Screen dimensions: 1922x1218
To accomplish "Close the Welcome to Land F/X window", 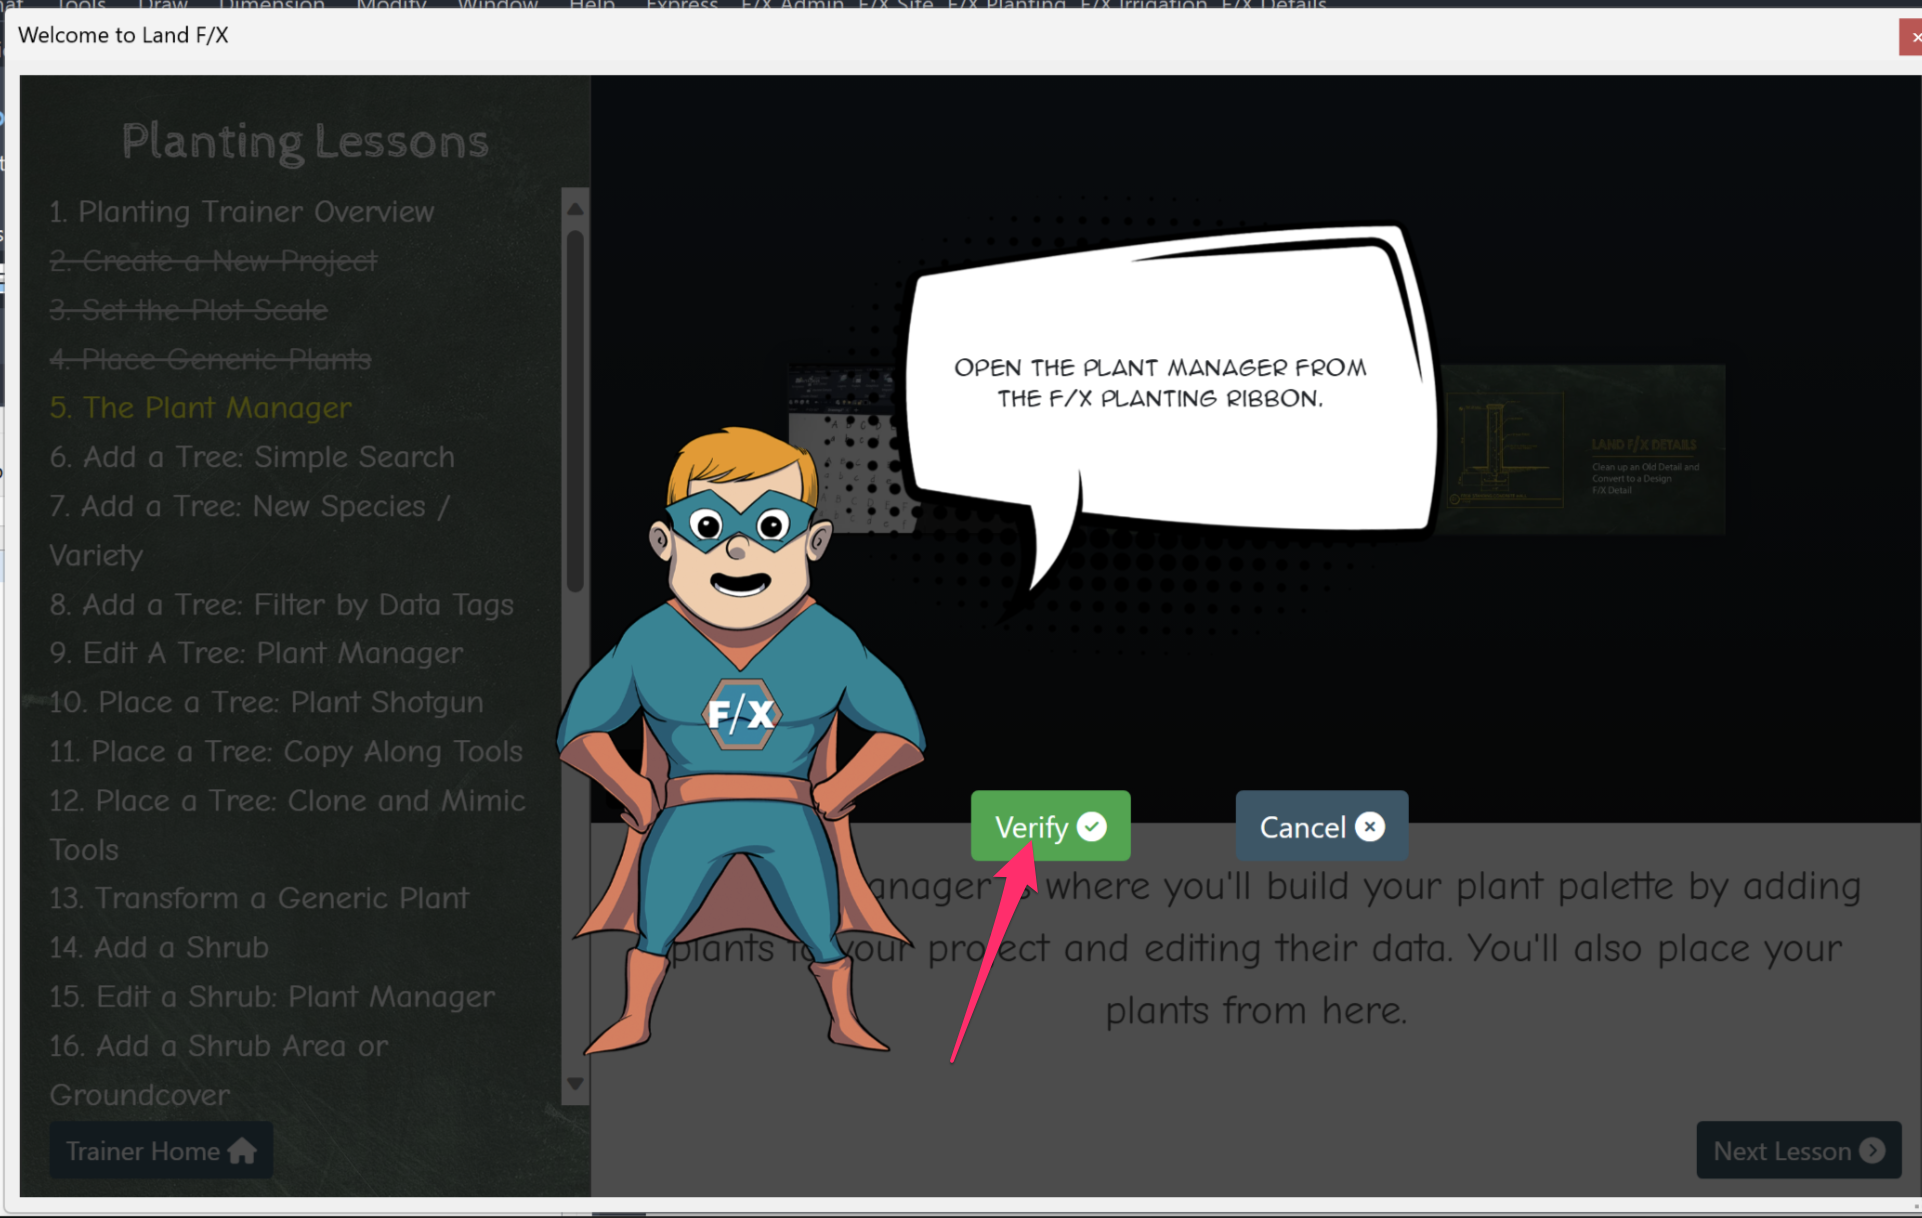I will tap(1911, 37).
